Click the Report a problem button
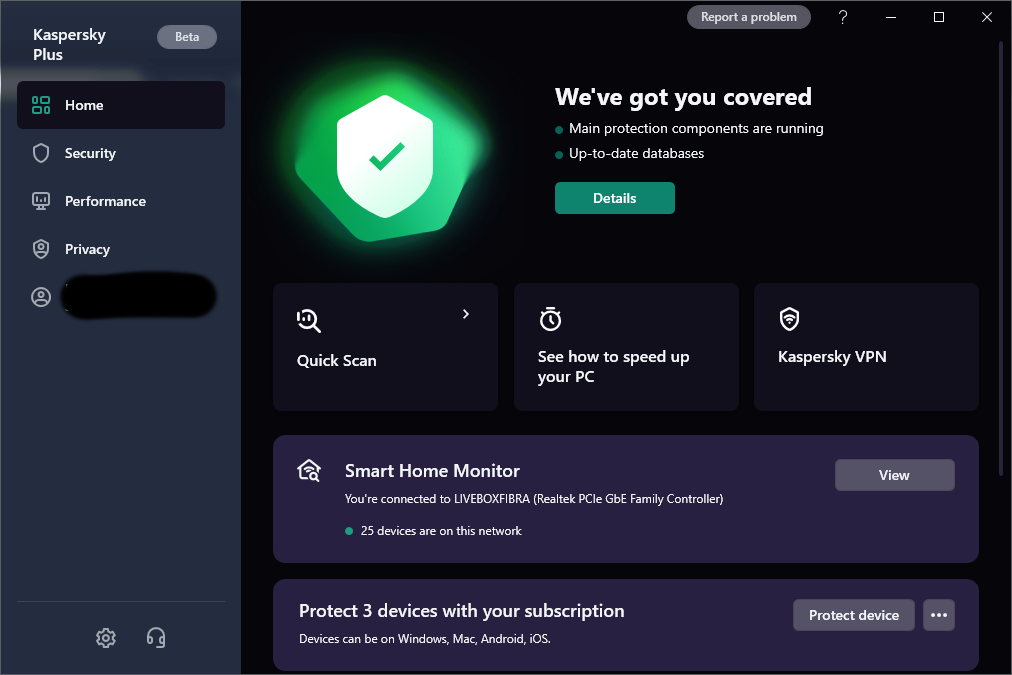 749,17
